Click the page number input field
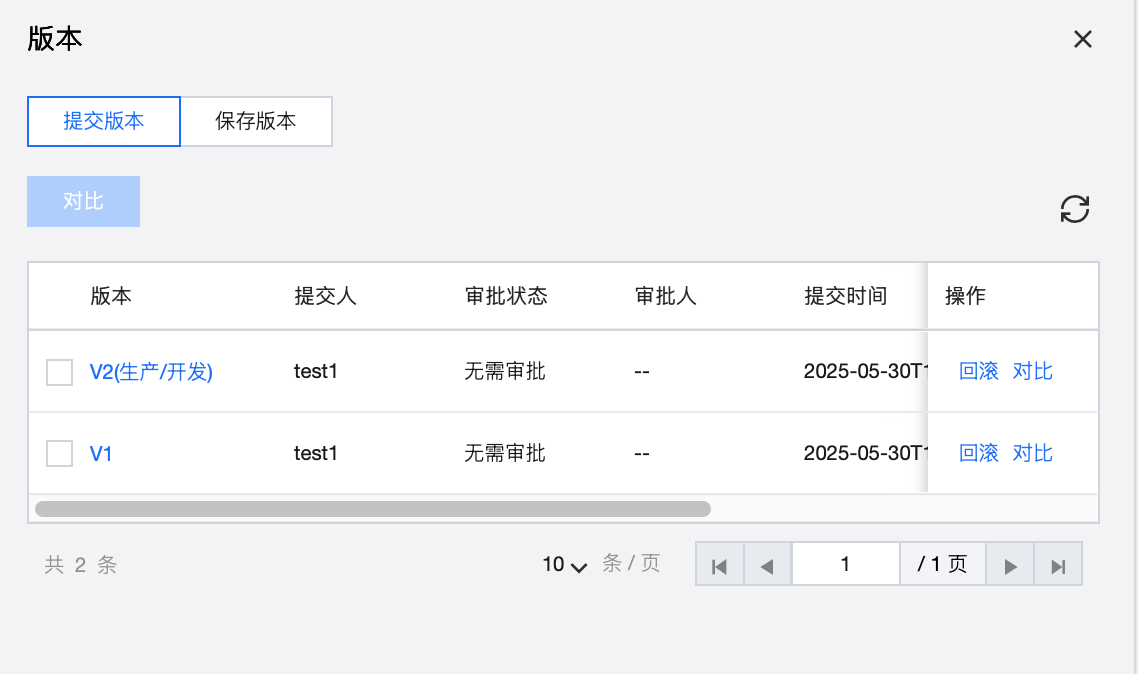Image resolution: width=1138 pixels, height=674 pixels. 845,565
